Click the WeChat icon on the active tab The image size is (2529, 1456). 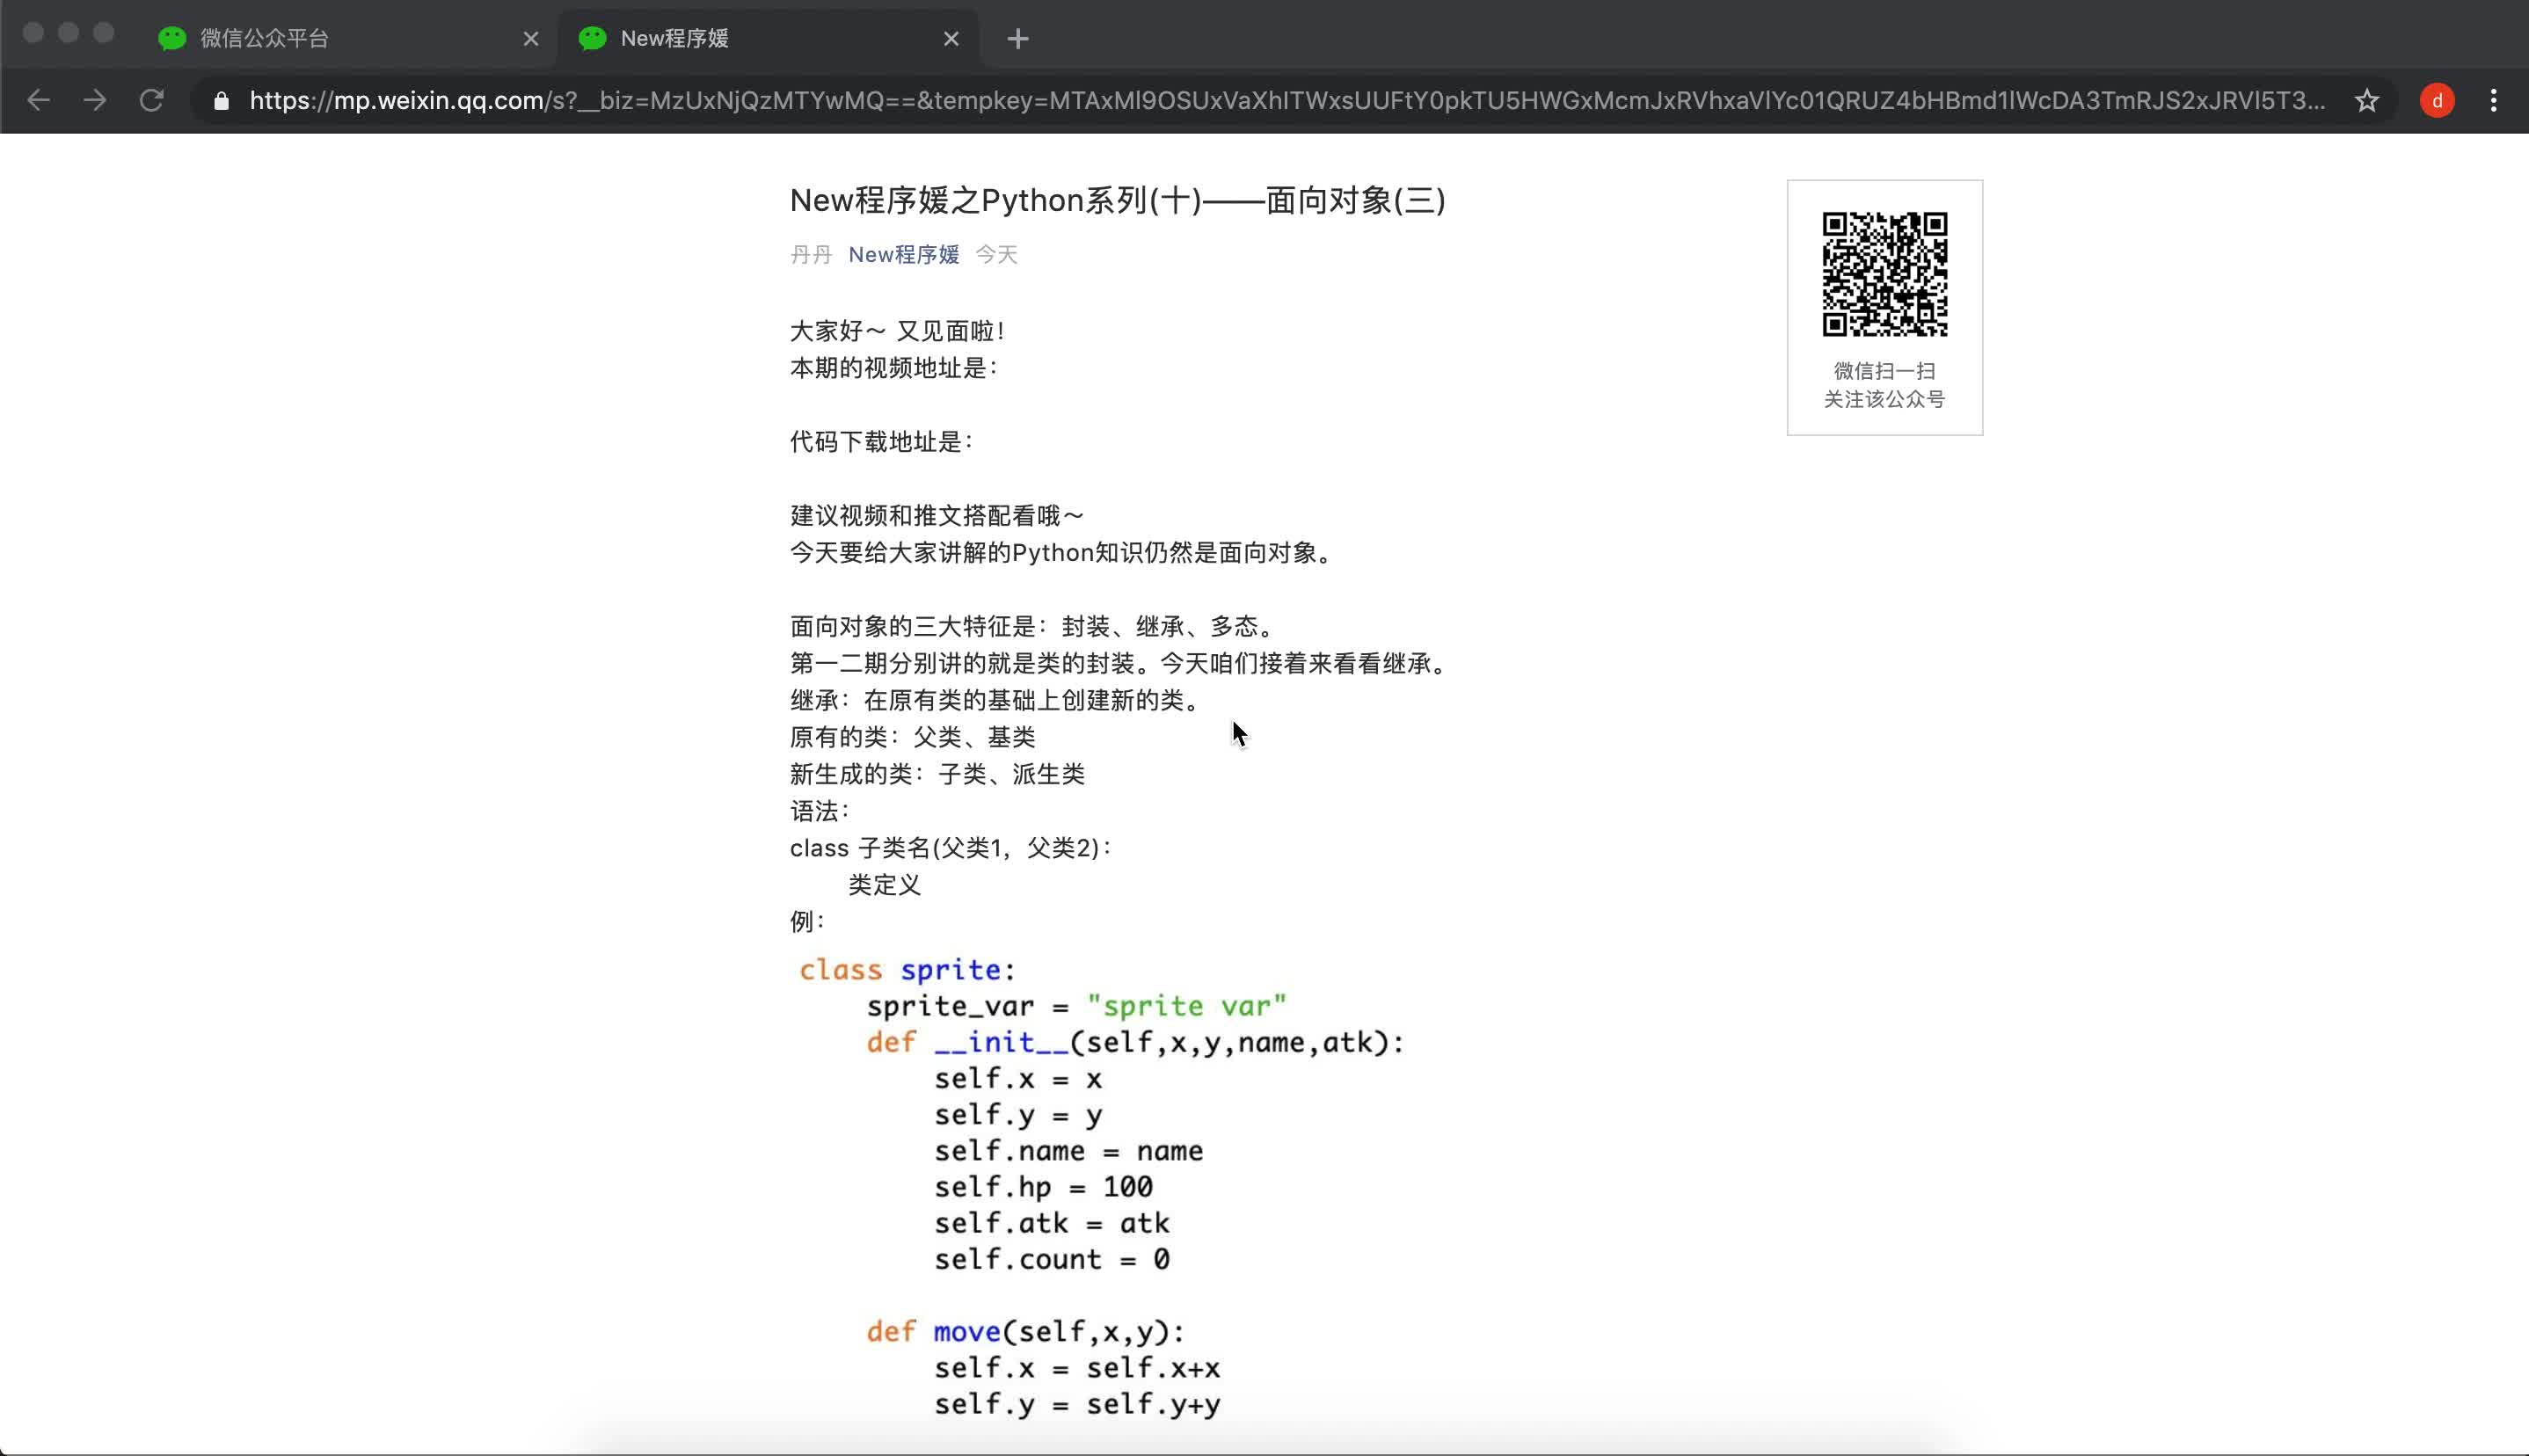click(x=593, y=38)
